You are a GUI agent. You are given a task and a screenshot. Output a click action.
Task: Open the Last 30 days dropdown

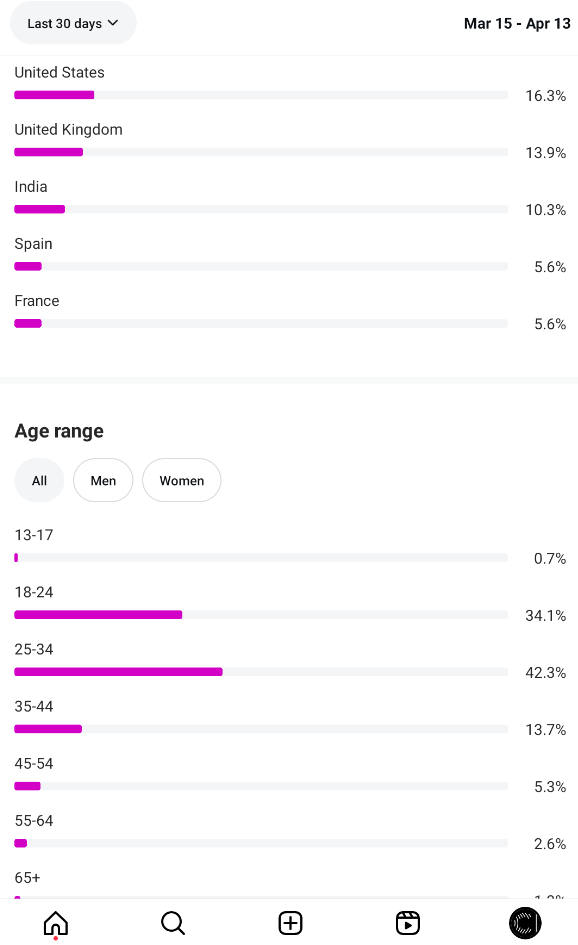point(73,23)
